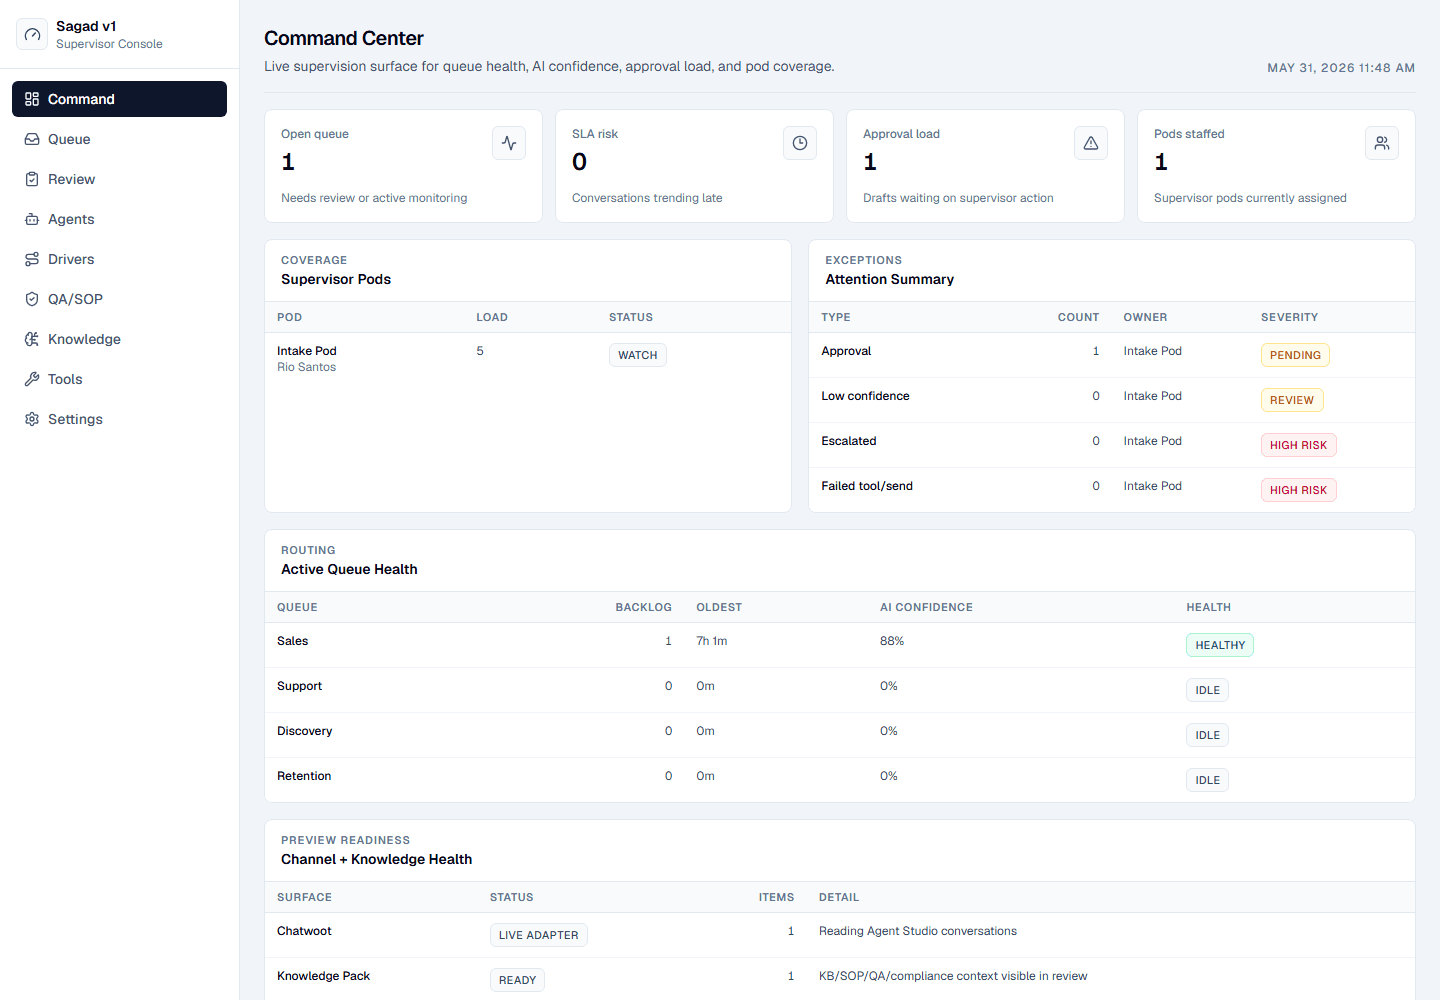Click the Drivers routing icon
The image size is (1440, 1000).
pyautogui.click(x=32, y=259)
